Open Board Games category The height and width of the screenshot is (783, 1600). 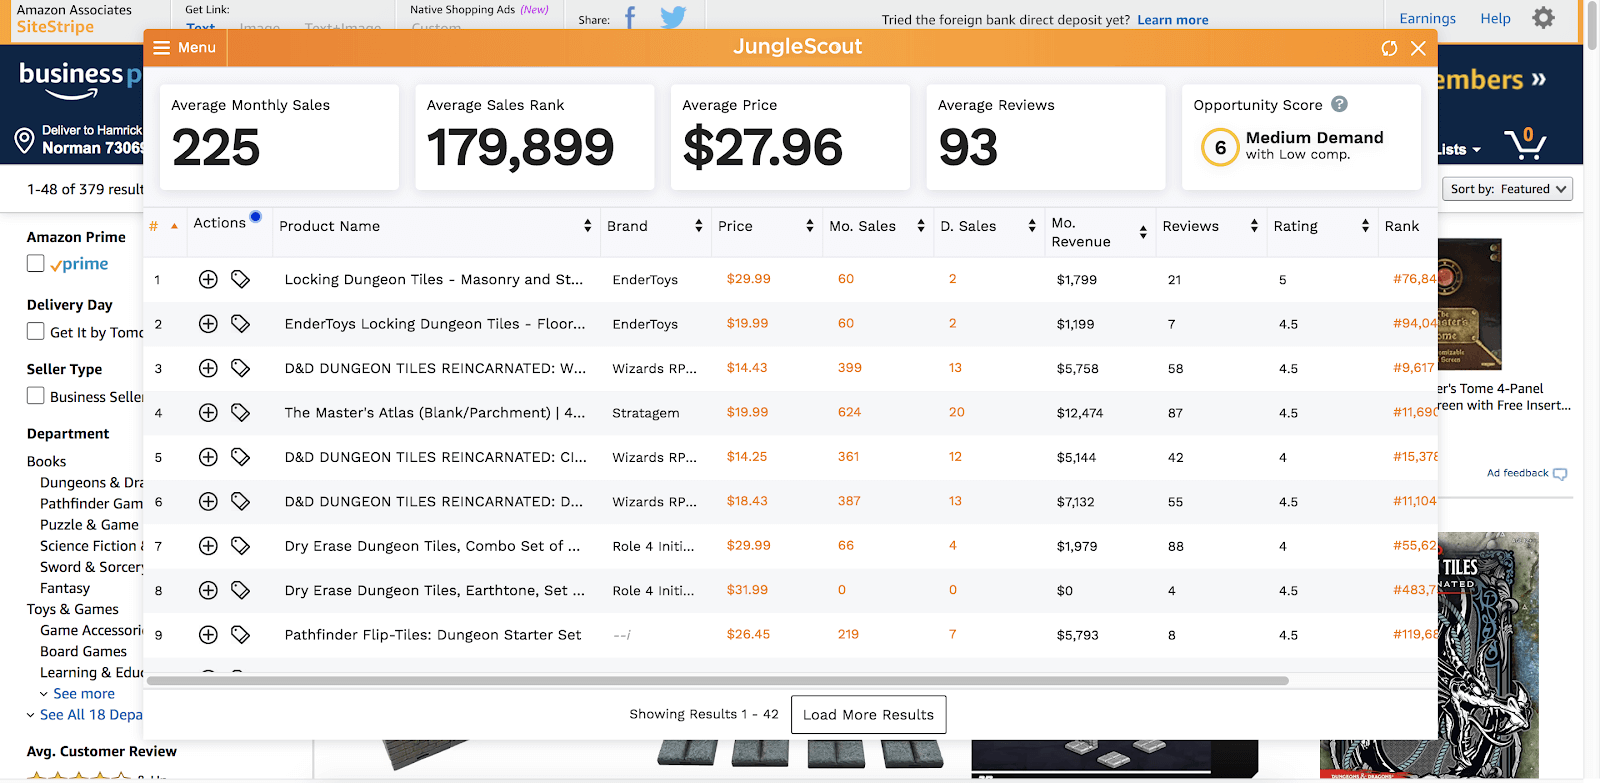click(x=83, y=651)
